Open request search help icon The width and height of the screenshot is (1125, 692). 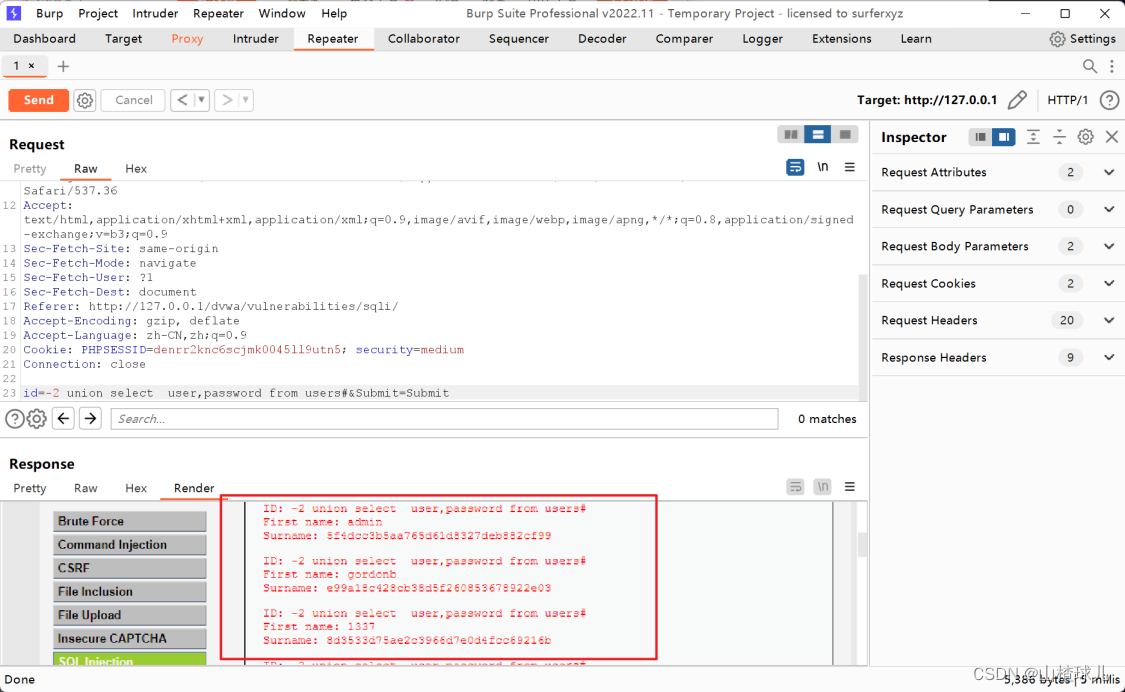(x=14, y=419)
